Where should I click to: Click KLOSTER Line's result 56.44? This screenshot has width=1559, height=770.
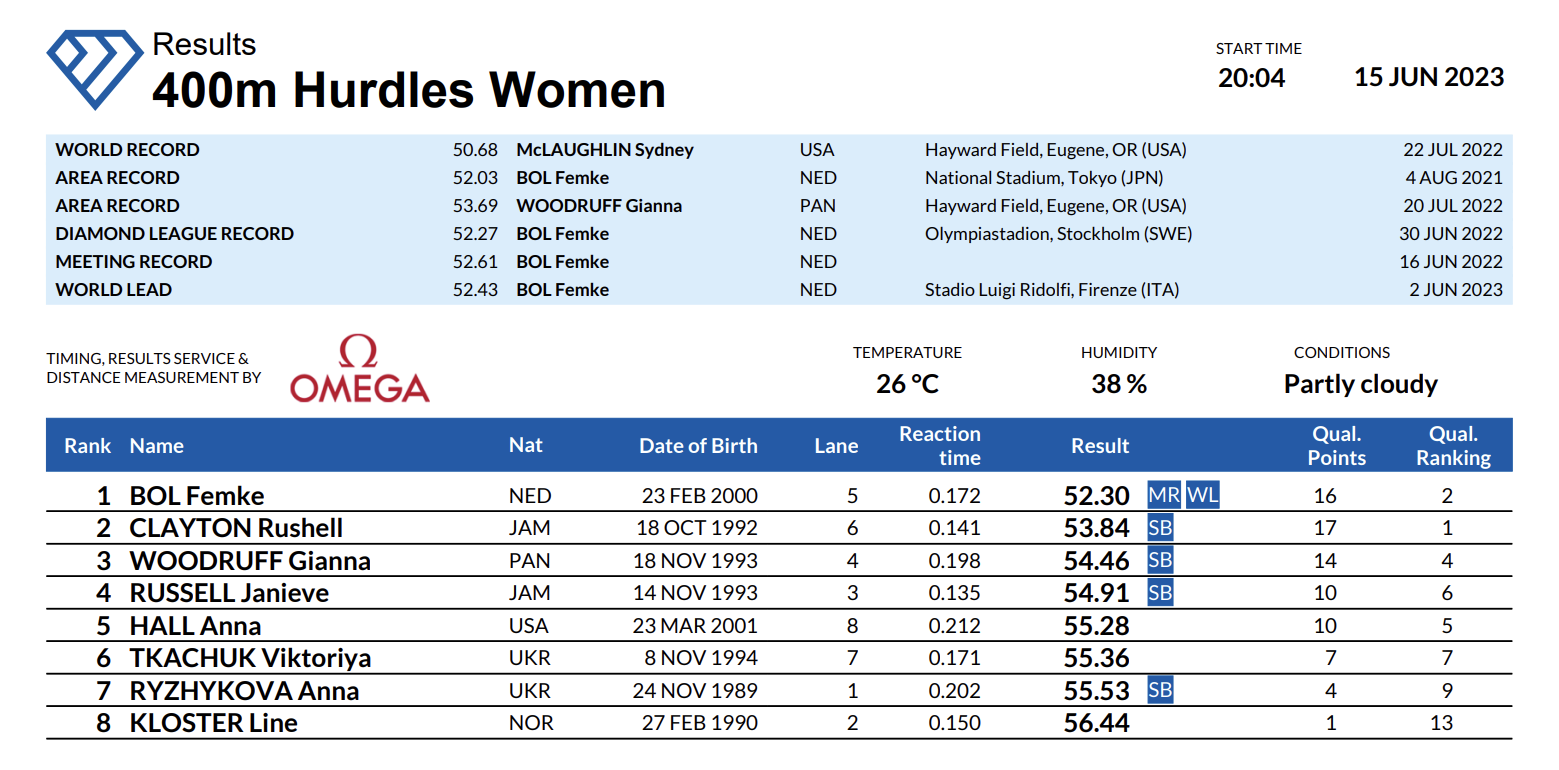(1096, 723)
